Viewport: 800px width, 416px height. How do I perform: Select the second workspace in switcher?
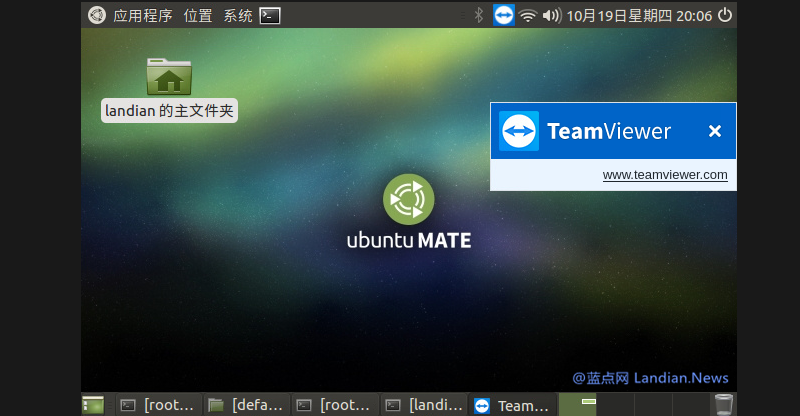point(615,405)
